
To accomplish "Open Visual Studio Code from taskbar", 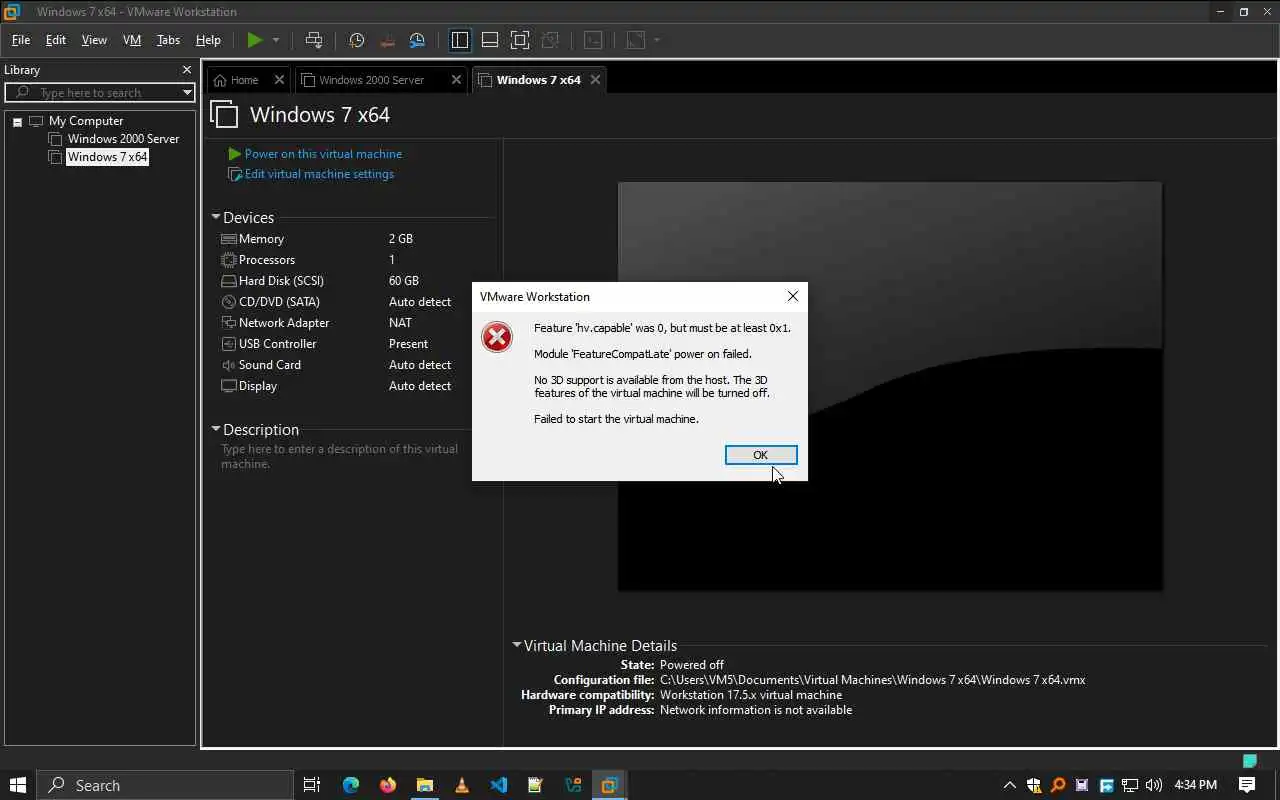I will pyautogui.click(x=499, y=785).
